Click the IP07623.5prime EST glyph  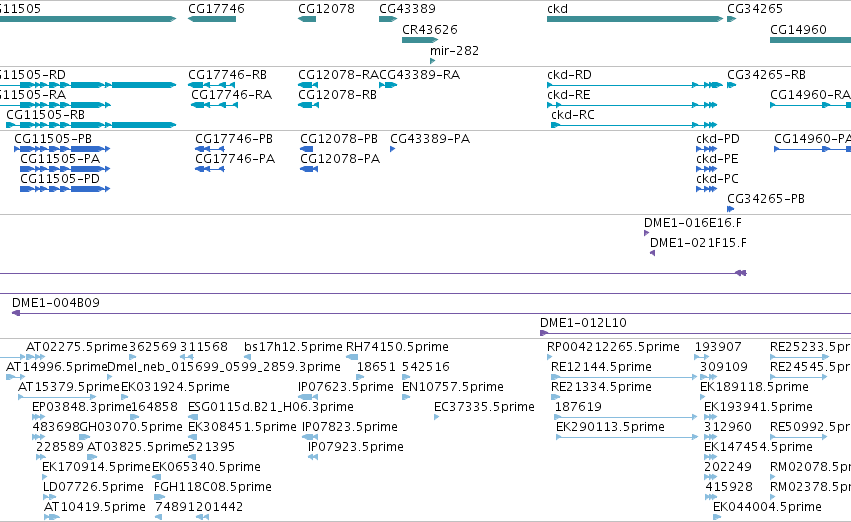click(x=308, y=397)
